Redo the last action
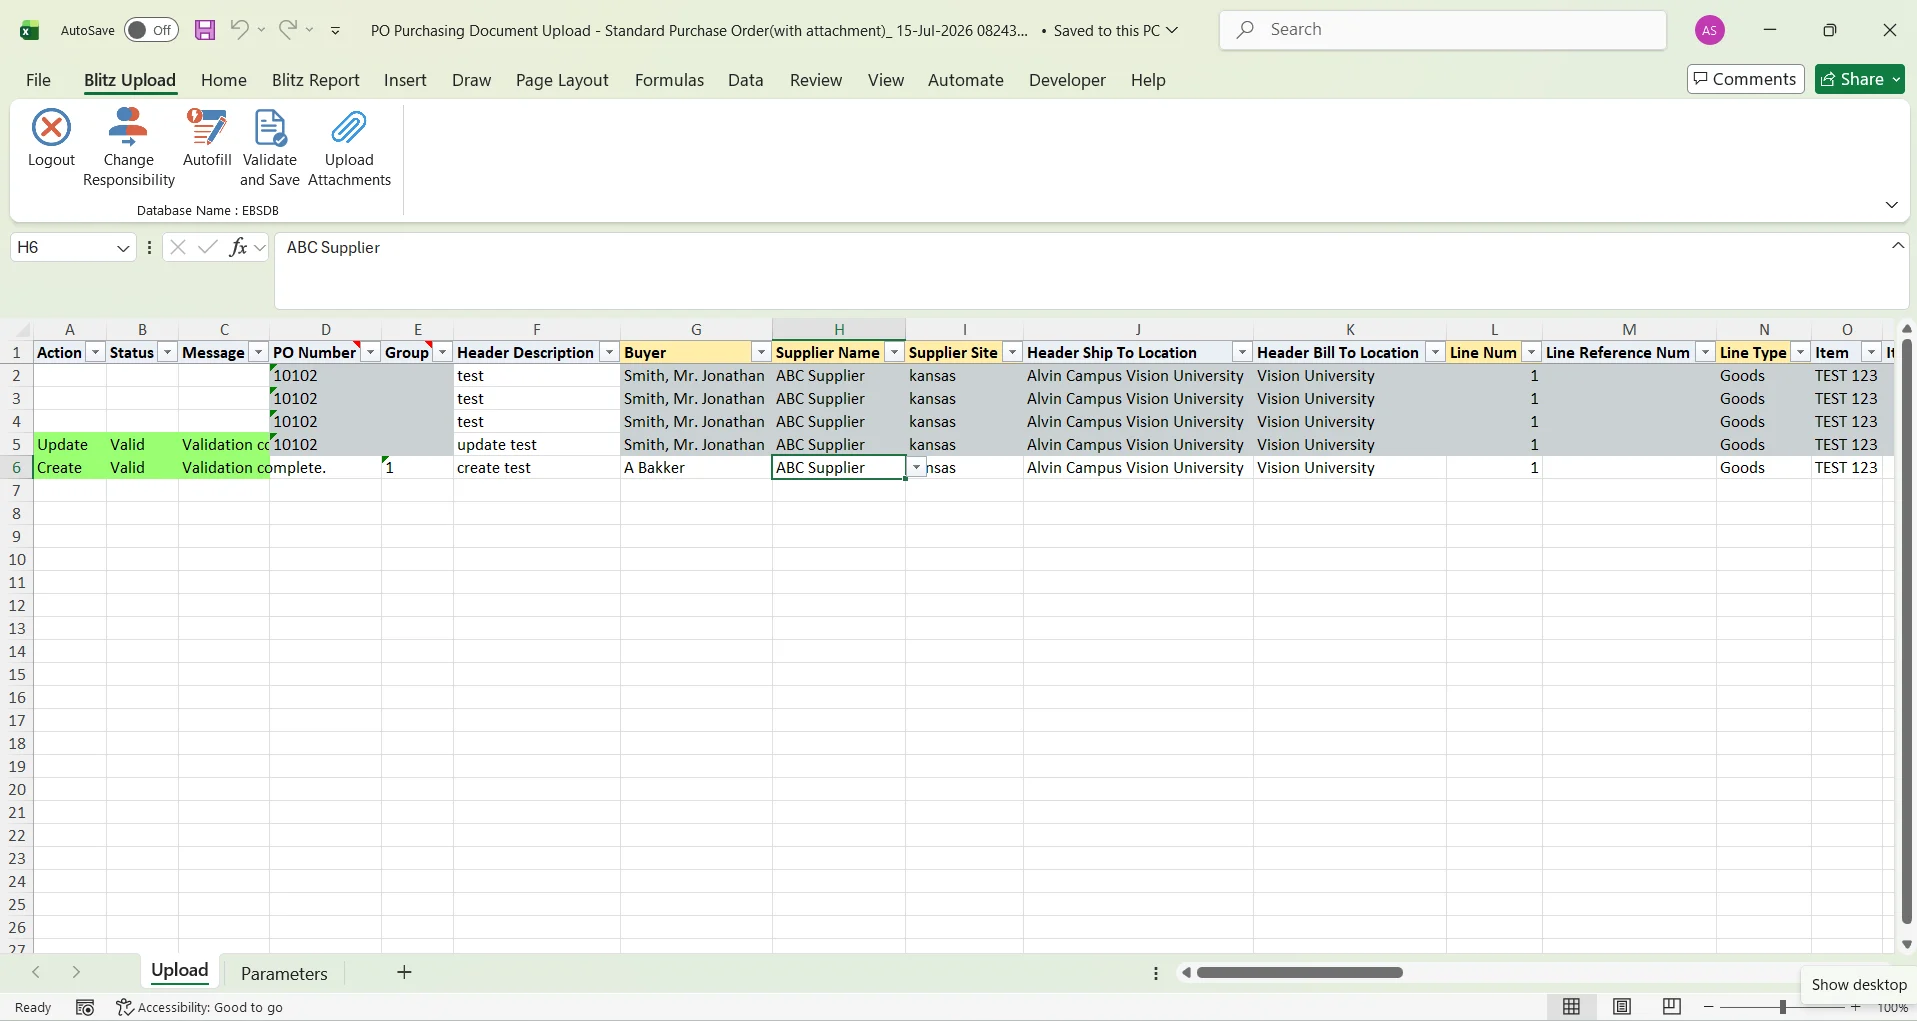Image resolution: width=1917 pixels, height=1021 pixels. 288,30
